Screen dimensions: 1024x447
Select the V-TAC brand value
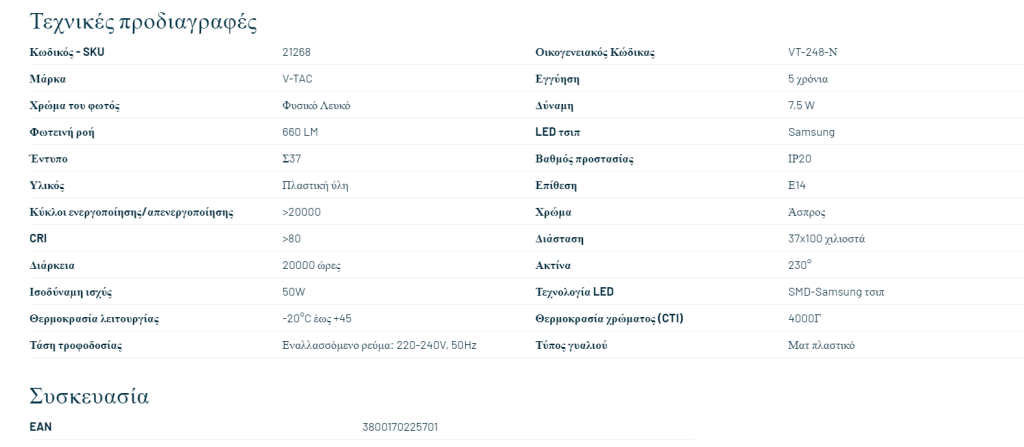click(297, 79)
